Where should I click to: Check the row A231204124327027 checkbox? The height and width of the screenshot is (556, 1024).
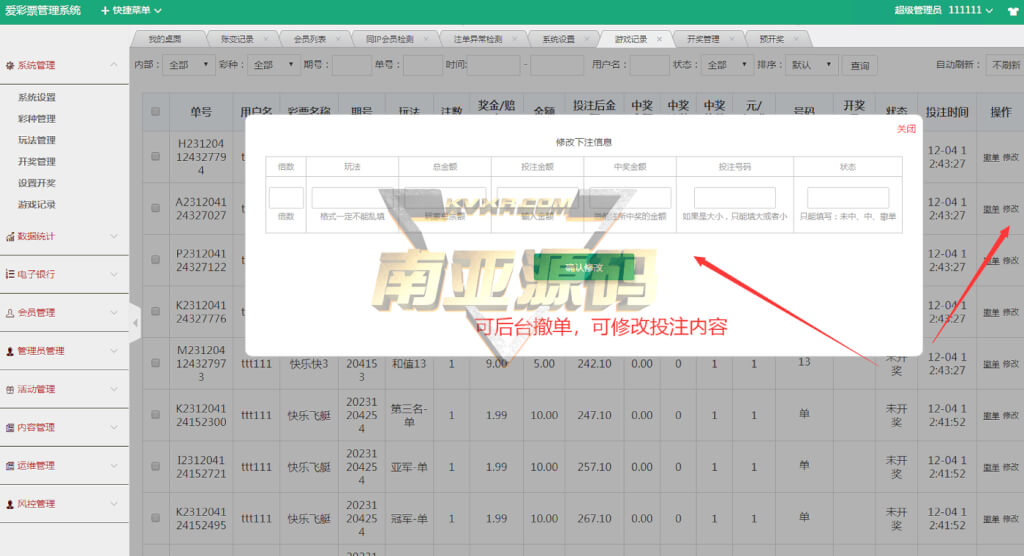155,208
